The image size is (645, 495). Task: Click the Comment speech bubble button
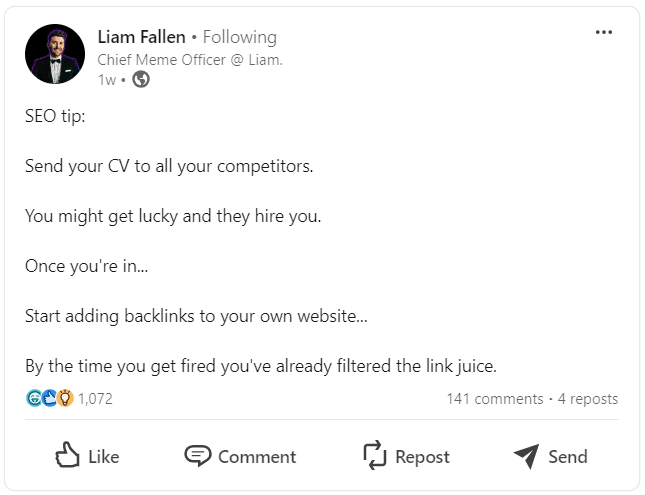[x=241, y=456]
